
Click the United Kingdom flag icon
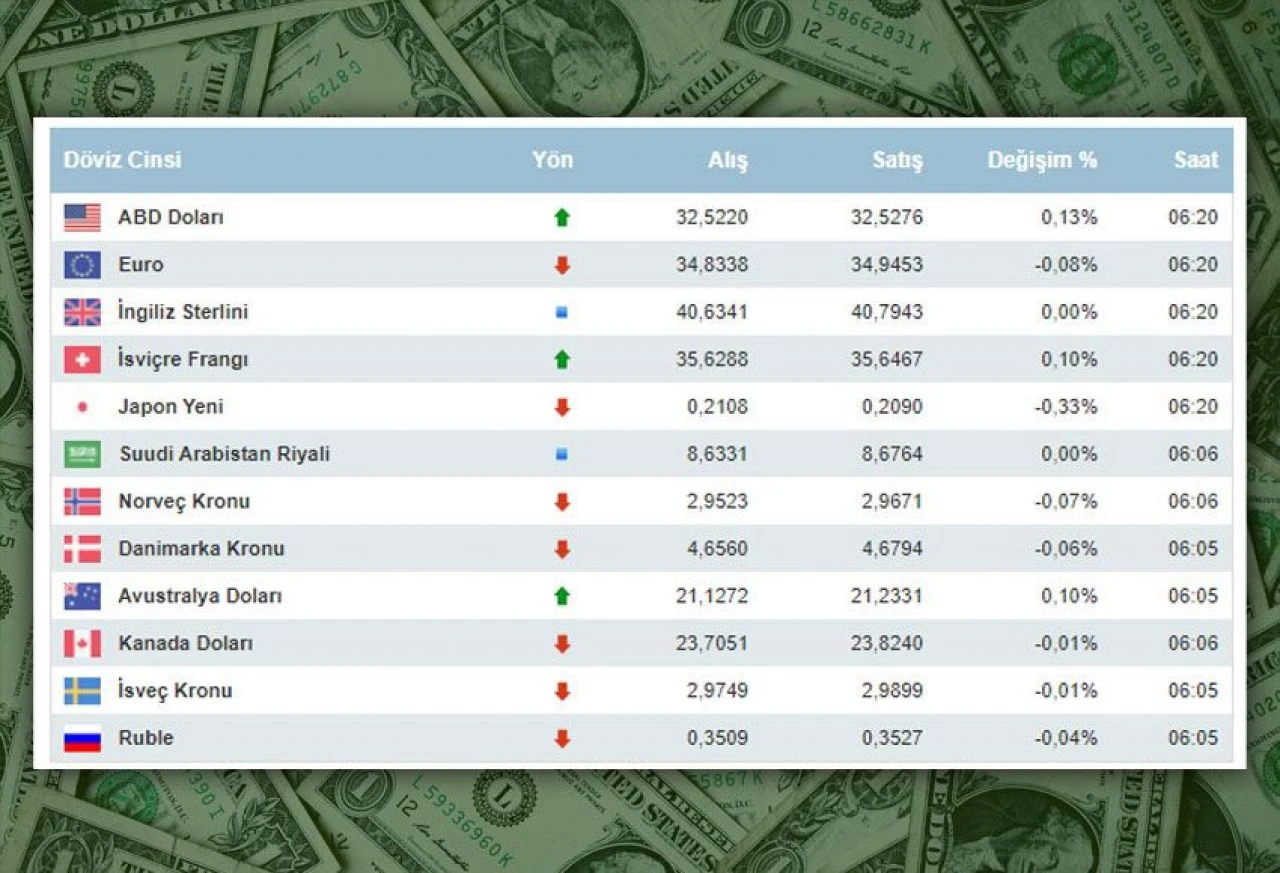(82, 312)
